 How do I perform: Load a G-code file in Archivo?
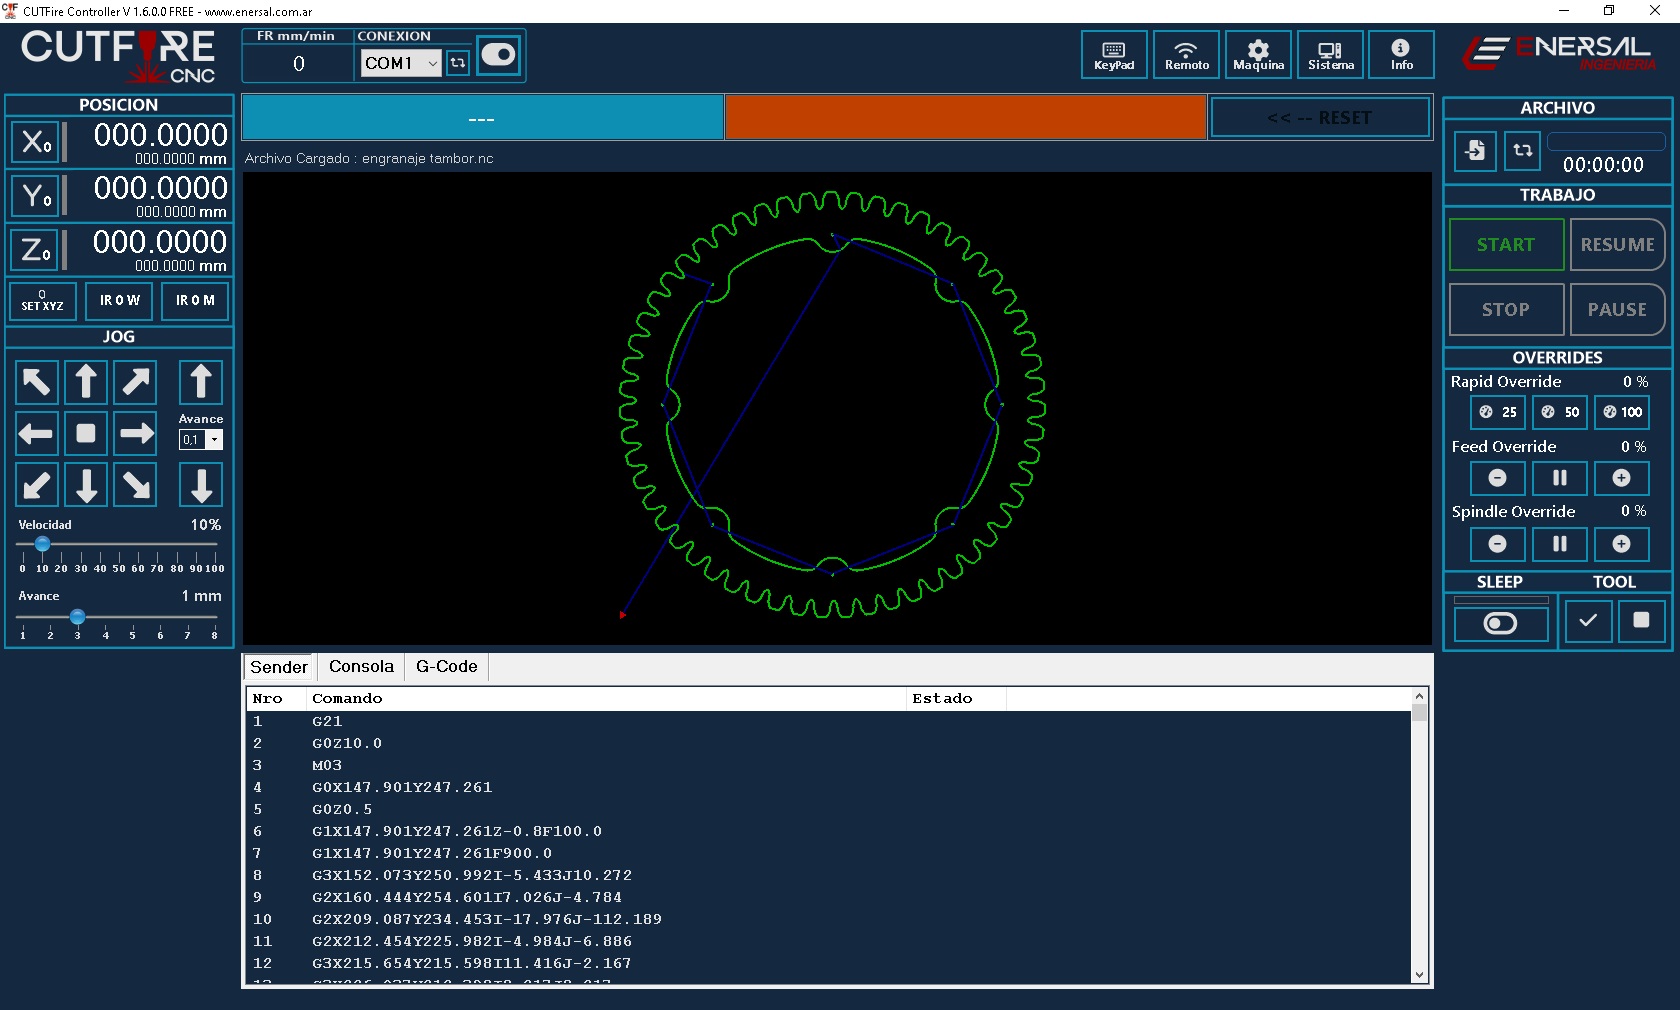[x=1475, y=151]
